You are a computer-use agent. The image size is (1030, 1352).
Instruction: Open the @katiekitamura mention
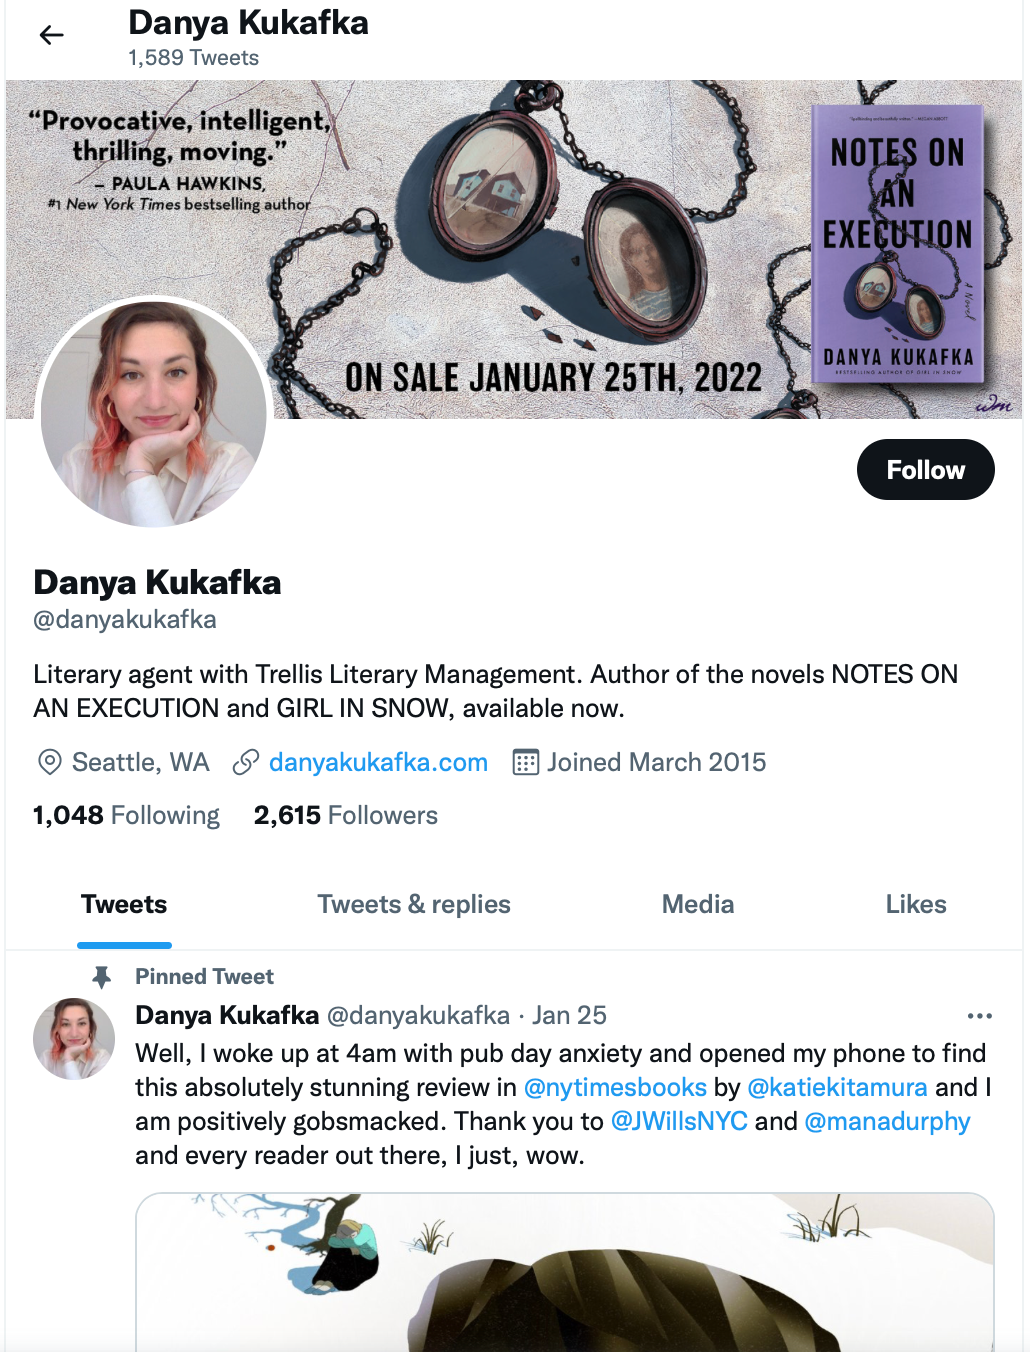838,1087
